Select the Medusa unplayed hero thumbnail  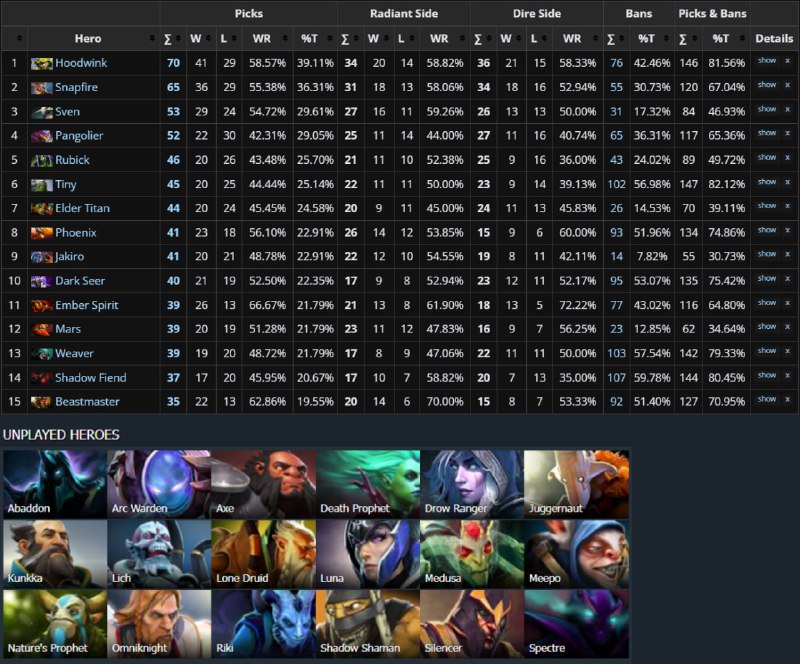point(472,554)
